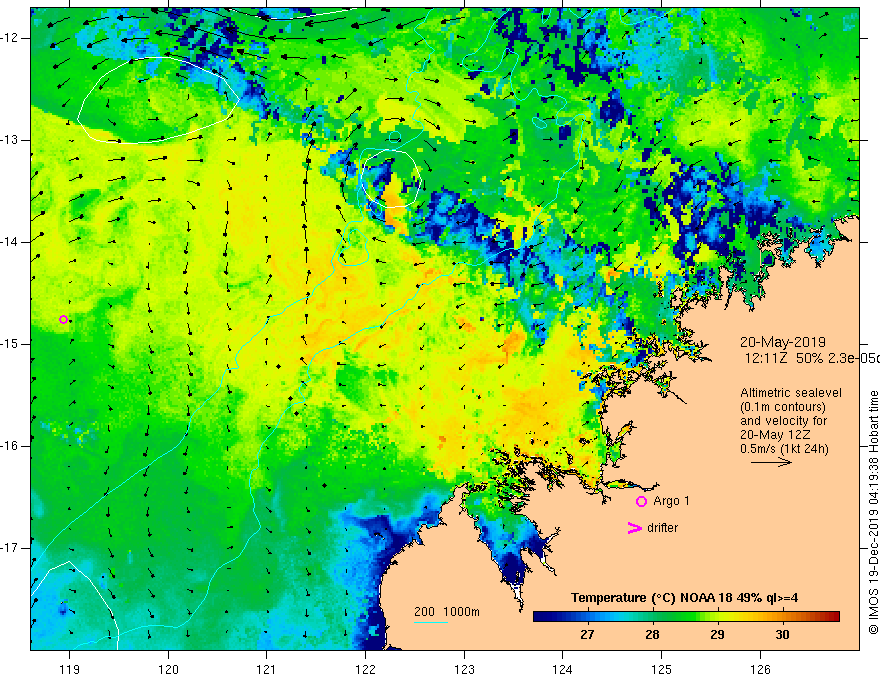Click the '125' longitude axis label
880x680 pixels.
pyautogui.click(x=662, y=669)
